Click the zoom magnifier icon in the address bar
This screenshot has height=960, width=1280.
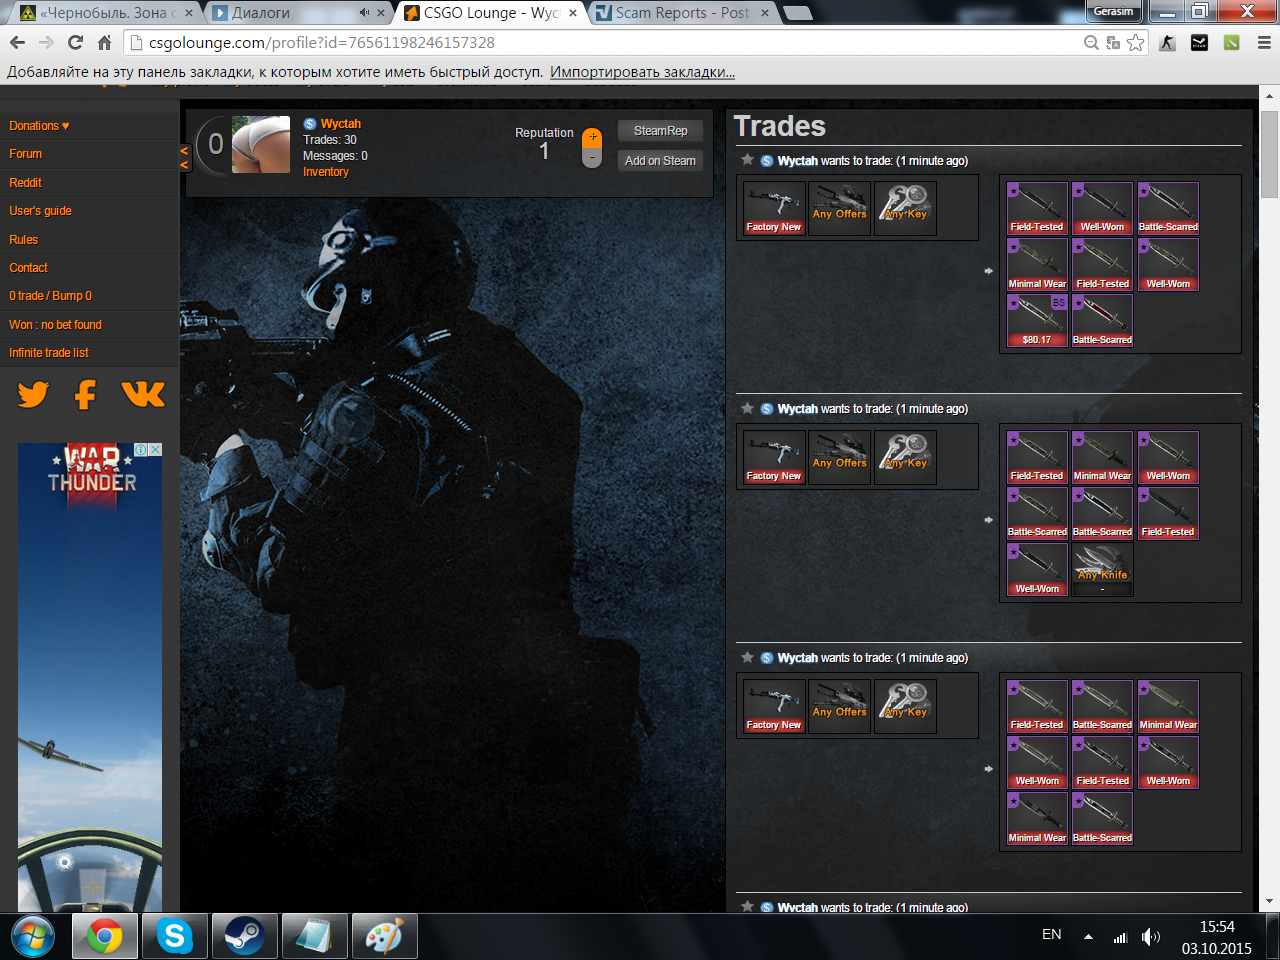point(1091,43)
